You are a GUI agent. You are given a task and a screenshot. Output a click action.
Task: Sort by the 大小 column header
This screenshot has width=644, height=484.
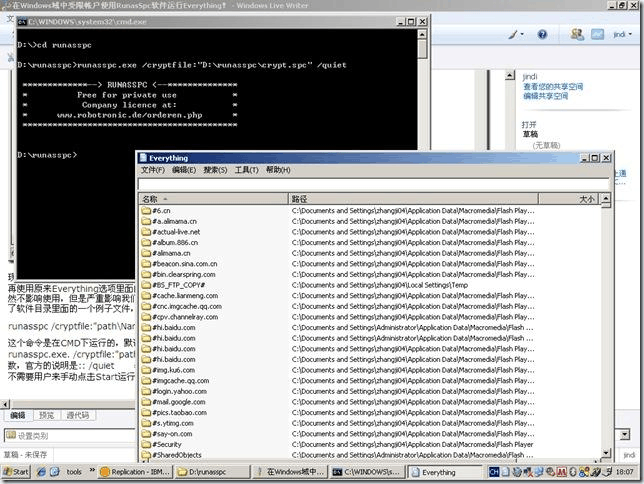click(568, 199)
